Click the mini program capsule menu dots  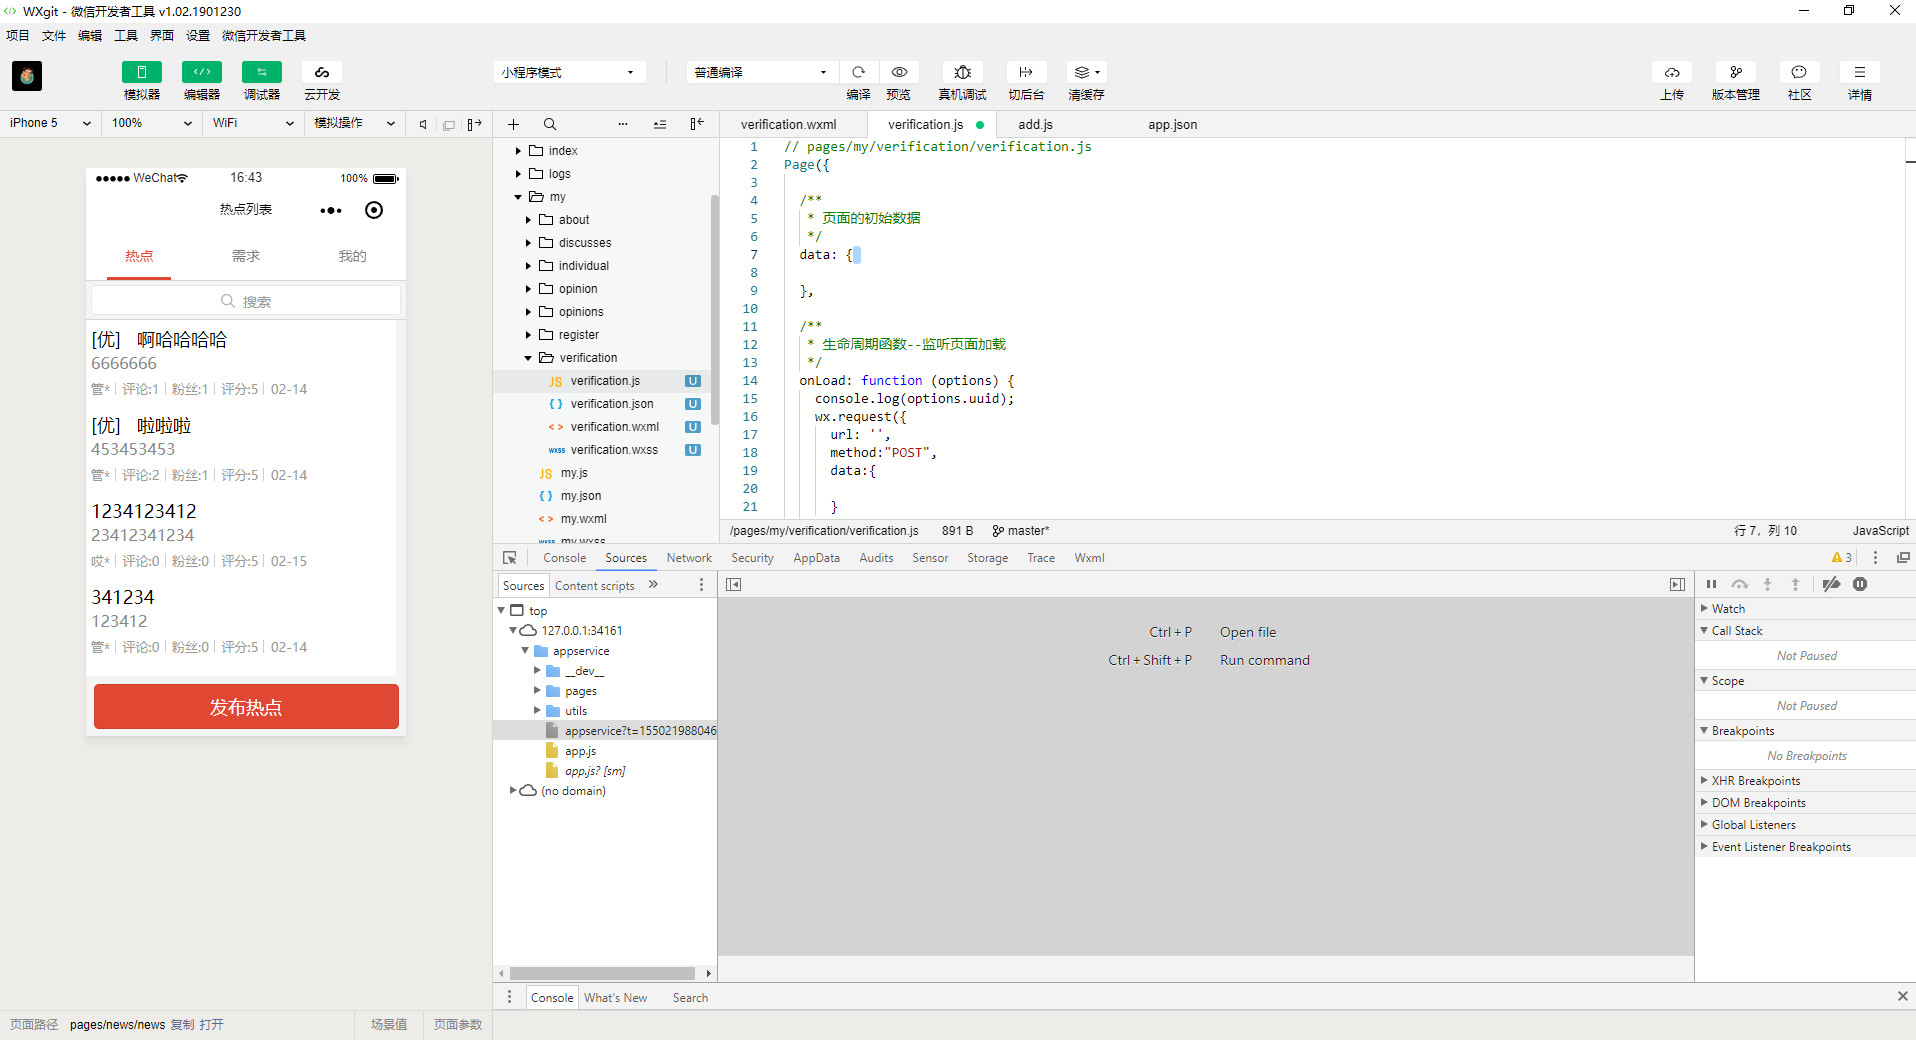click(x=331, y=210)
